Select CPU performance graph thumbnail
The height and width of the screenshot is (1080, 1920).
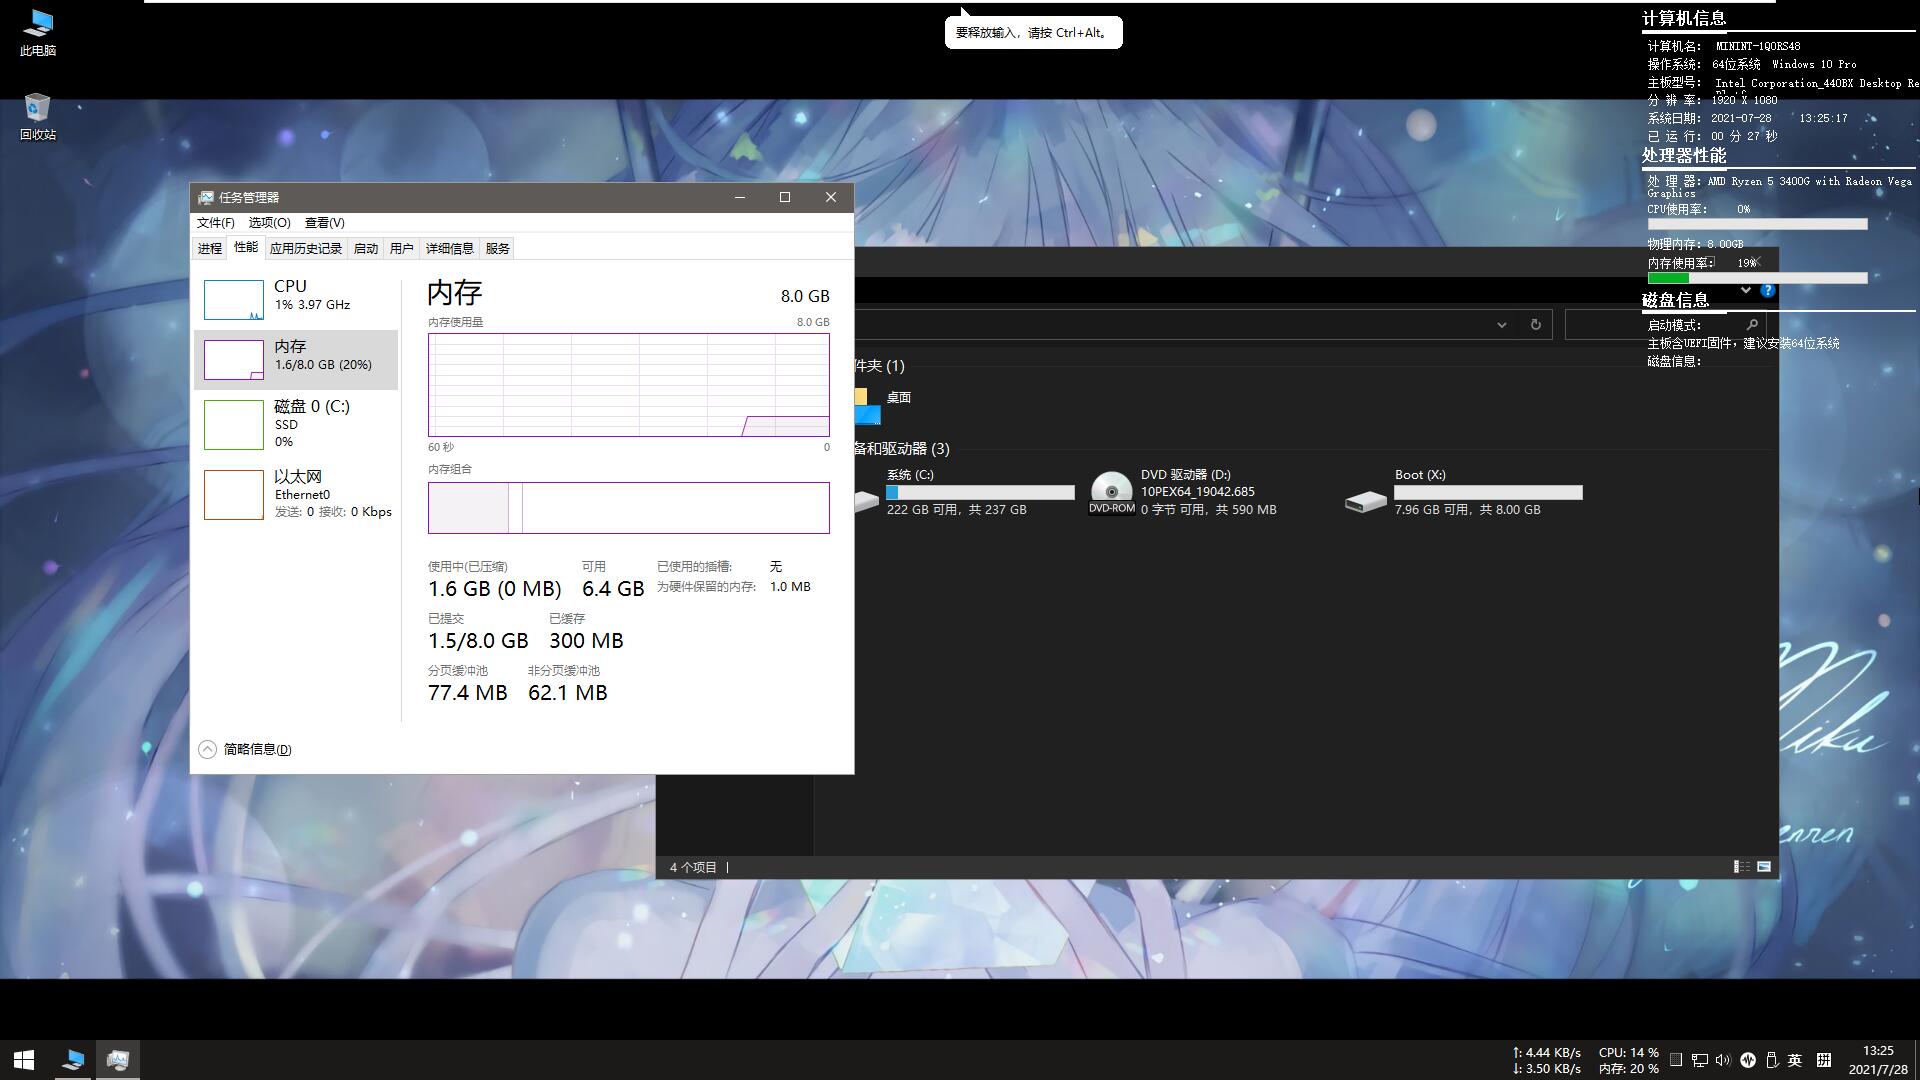point(234,299)
